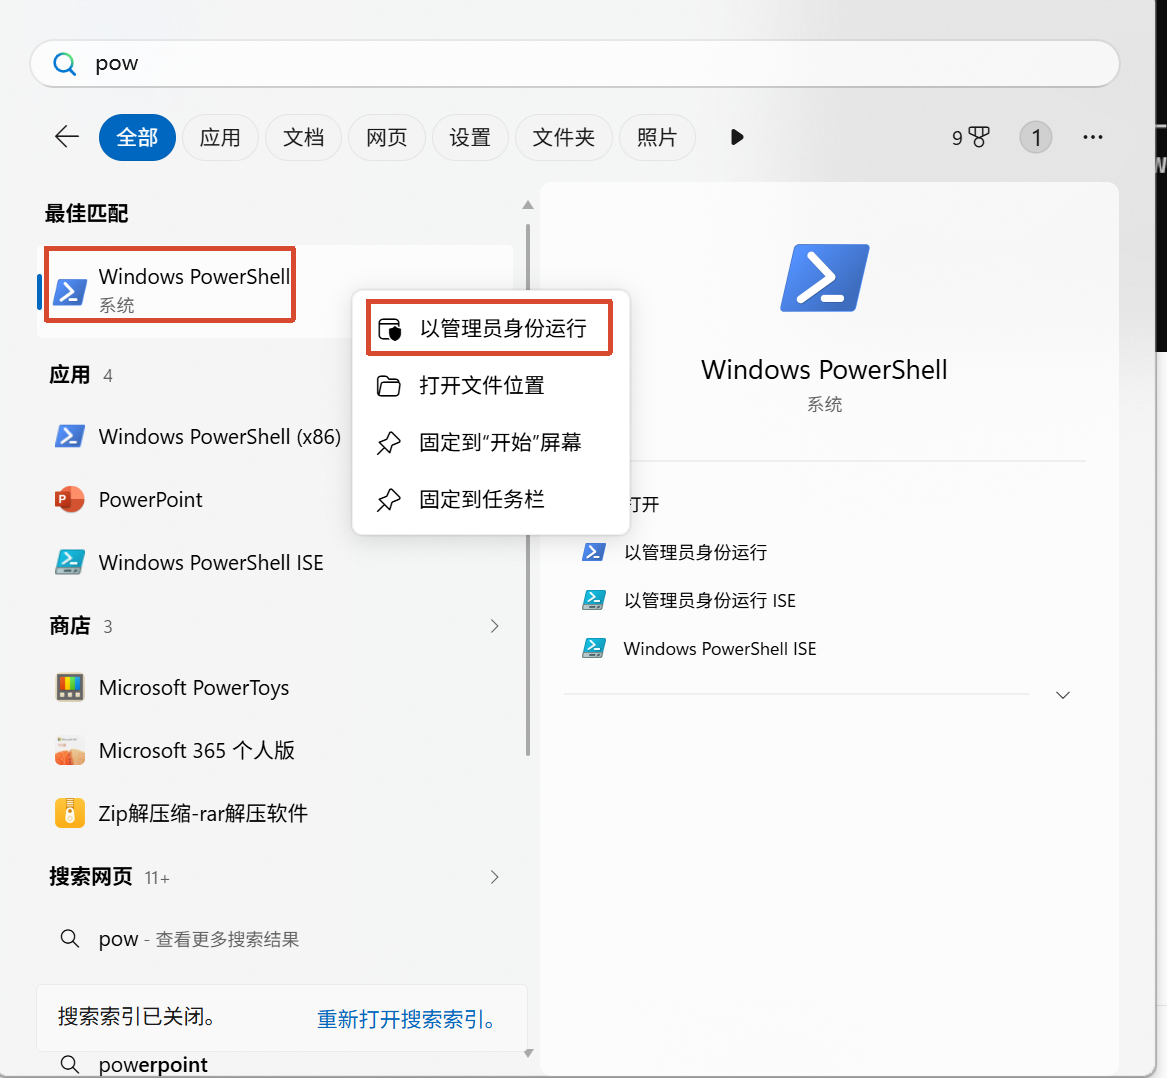Click the Microsoft PowerToys icon
The width and height of the screenshot is (1167, 1078).
click(70, 687)
